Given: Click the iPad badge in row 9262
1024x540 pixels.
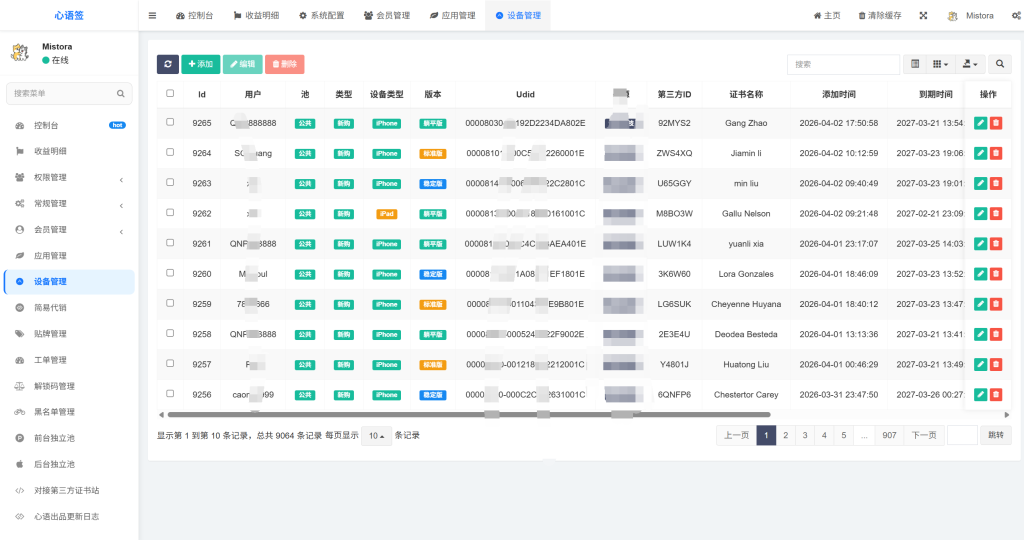Looking at the screenshot, I should (x=387, y=214).
